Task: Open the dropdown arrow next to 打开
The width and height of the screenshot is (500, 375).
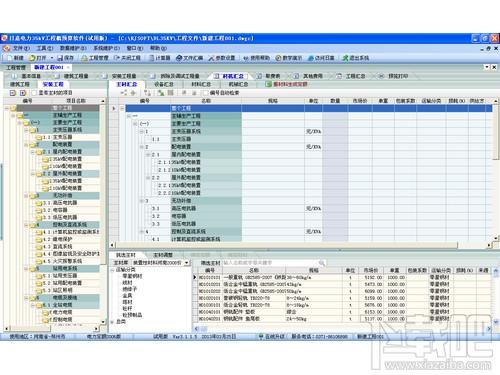Action: tap(52, 58)
